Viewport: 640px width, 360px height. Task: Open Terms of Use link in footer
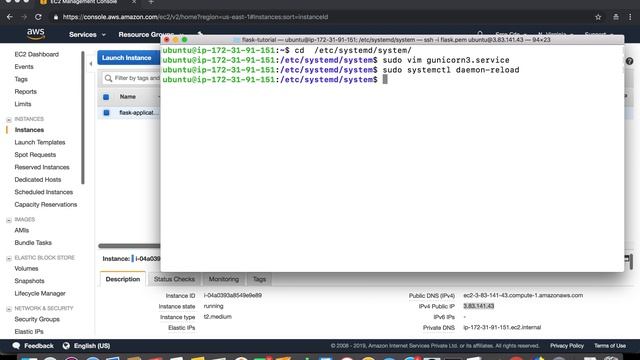click(x=610, y=346)
